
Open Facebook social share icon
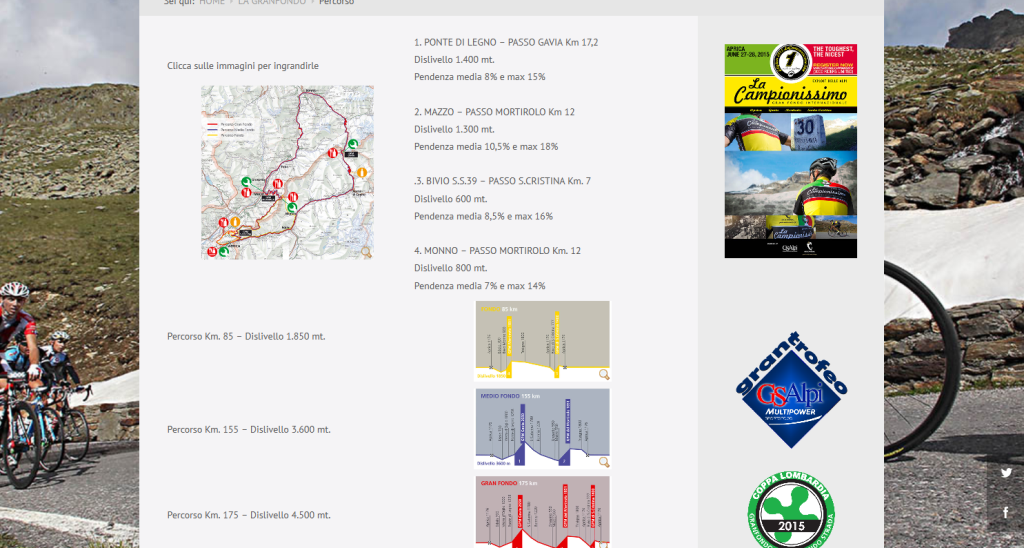tap(1005, 513)
